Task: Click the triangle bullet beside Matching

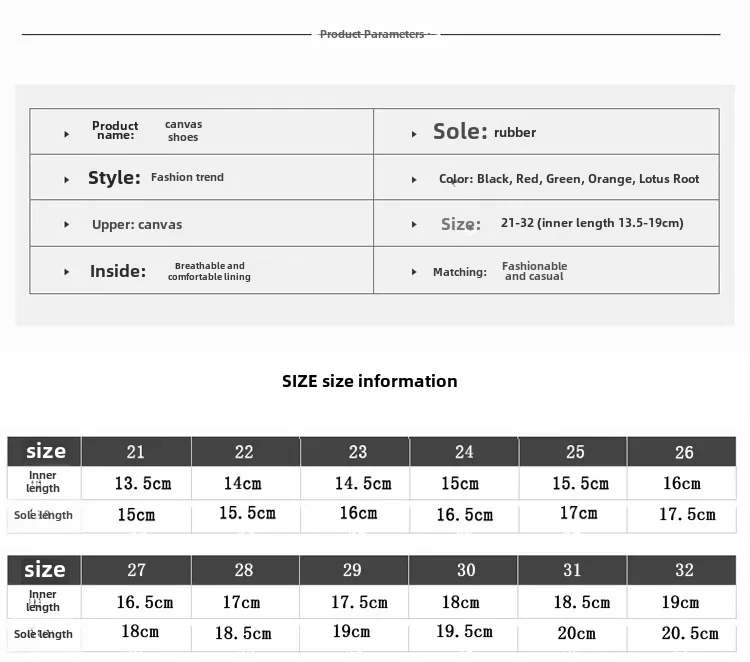Action: [414, 272]
